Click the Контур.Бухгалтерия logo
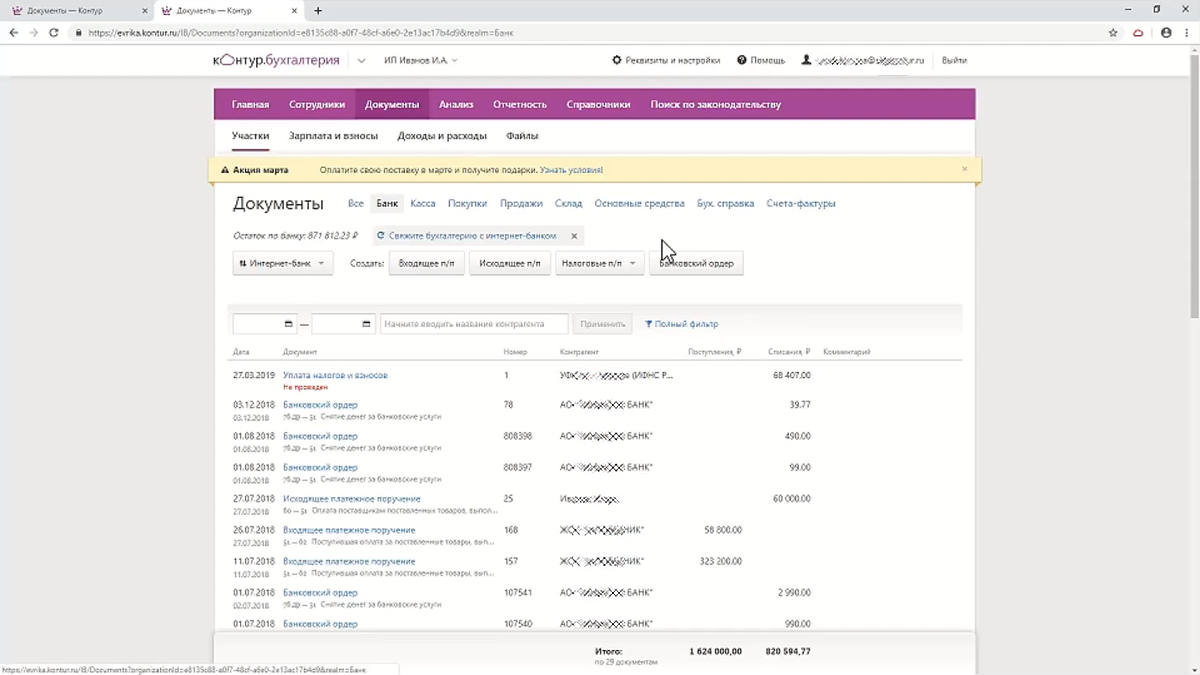Image resolution: width=1200 pixels, height=675 pixels. click(277, 61)
